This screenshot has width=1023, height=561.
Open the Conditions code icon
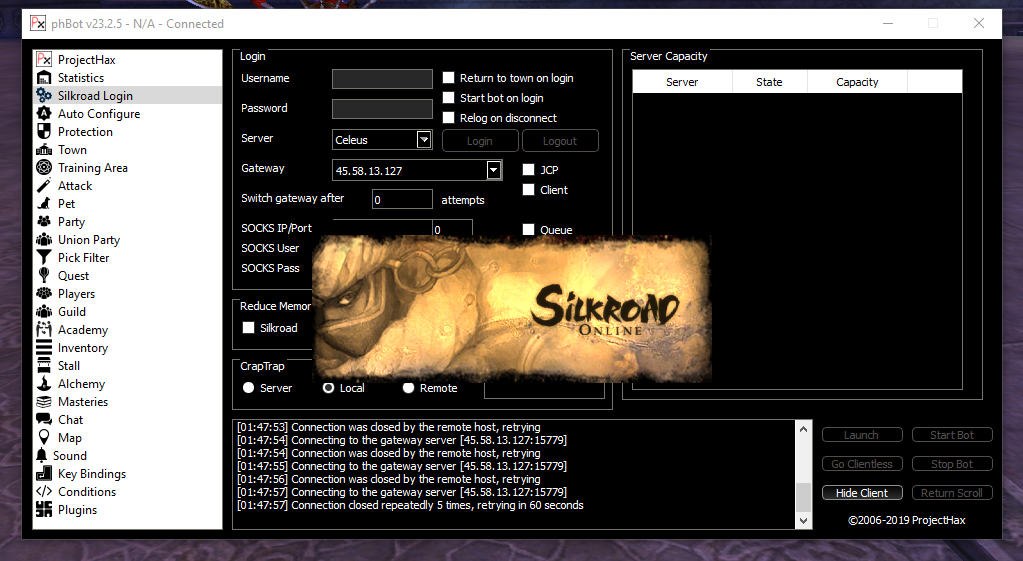[x=43, y=492]
